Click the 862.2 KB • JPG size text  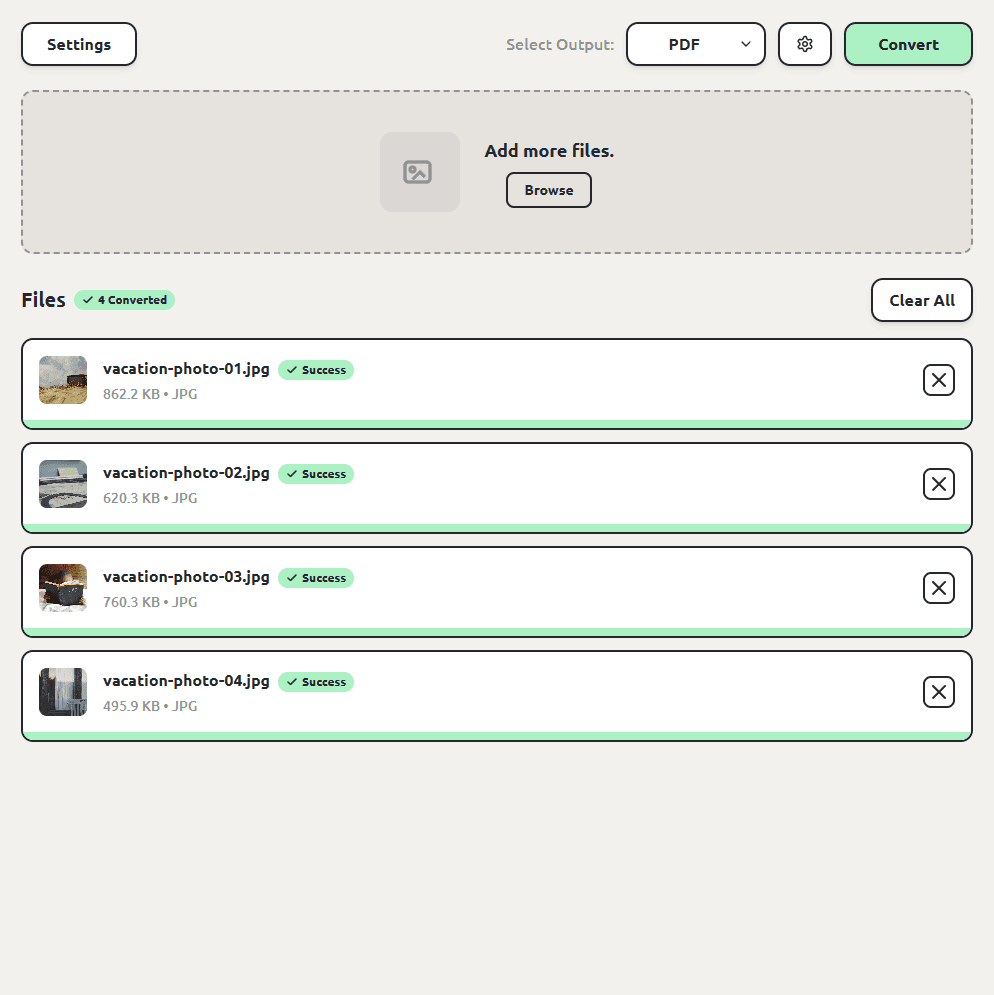(x=150, y=394)
